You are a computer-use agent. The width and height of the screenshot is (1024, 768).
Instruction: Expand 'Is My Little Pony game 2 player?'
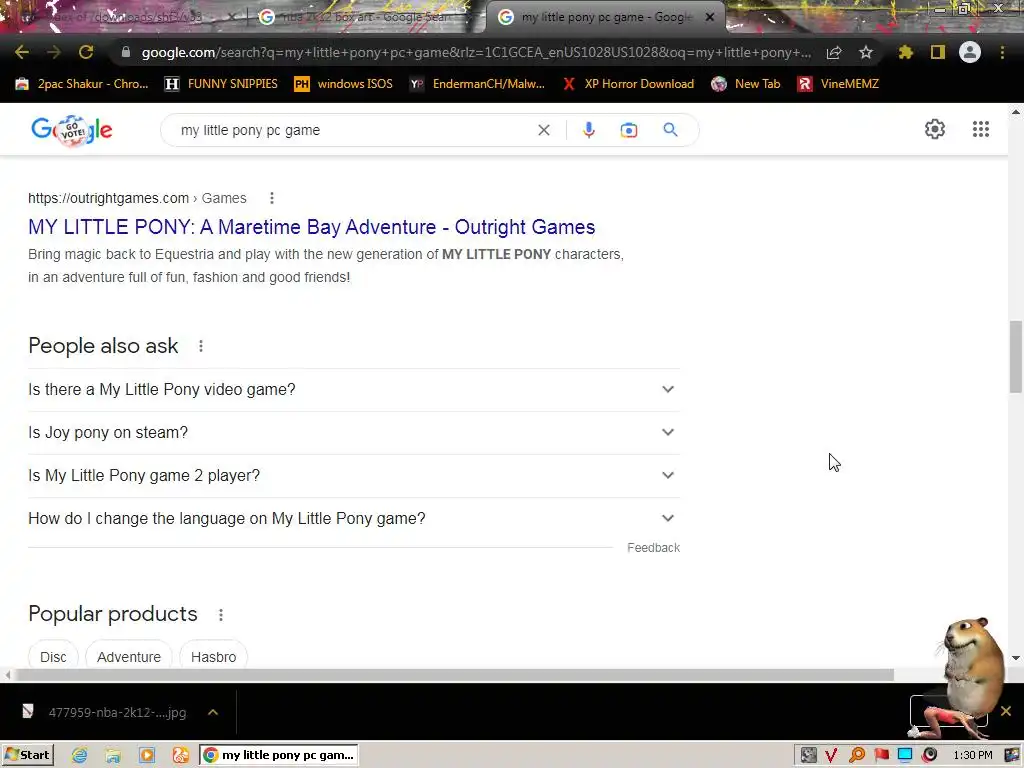coord(354,476)
